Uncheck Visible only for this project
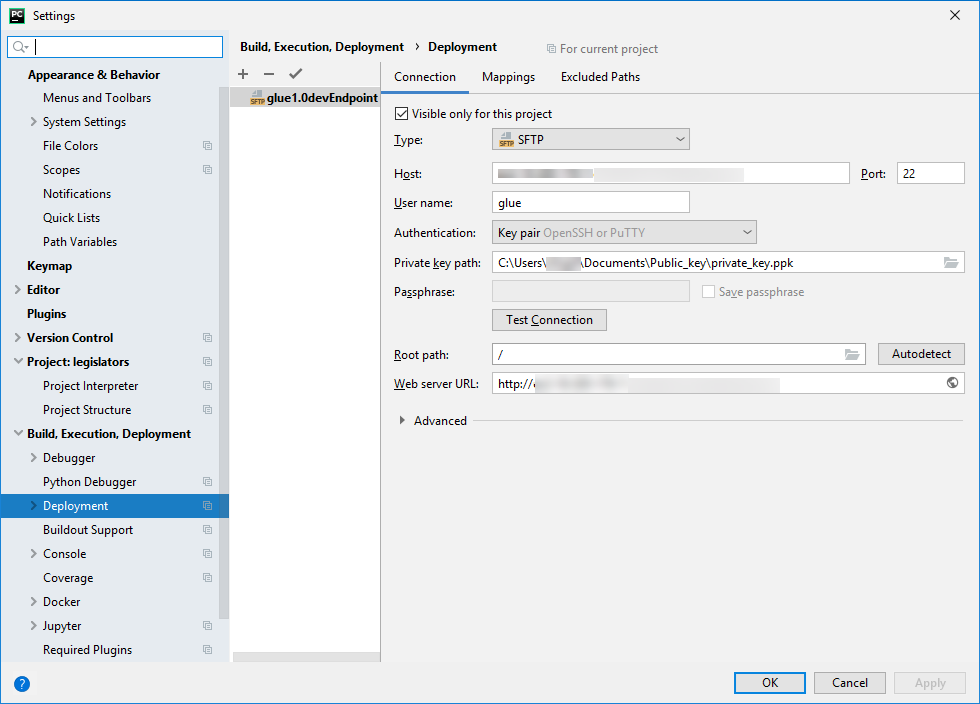 point(401,113)
